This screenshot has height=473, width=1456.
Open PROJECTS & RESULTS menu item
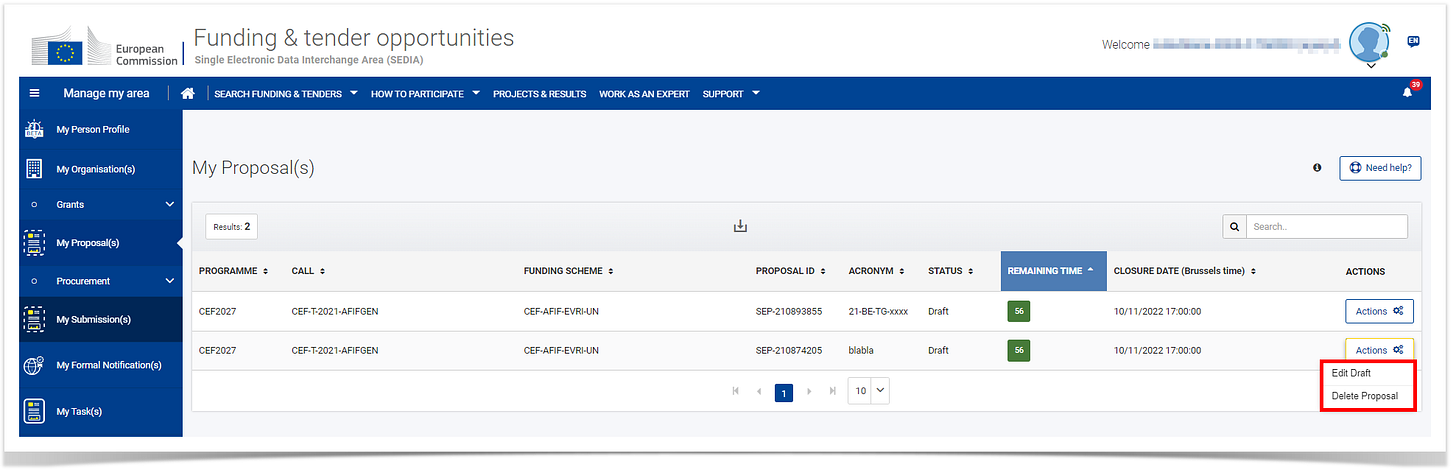pyautogui.click(x=539, y=94)
